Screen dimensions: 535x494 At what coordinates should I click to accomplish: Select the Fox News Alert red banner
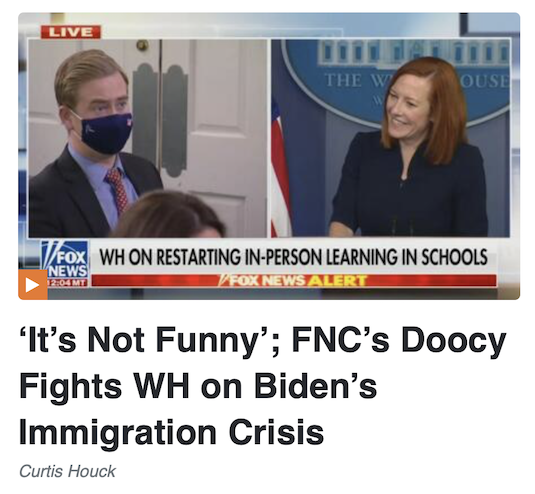(x=294, y=280)
